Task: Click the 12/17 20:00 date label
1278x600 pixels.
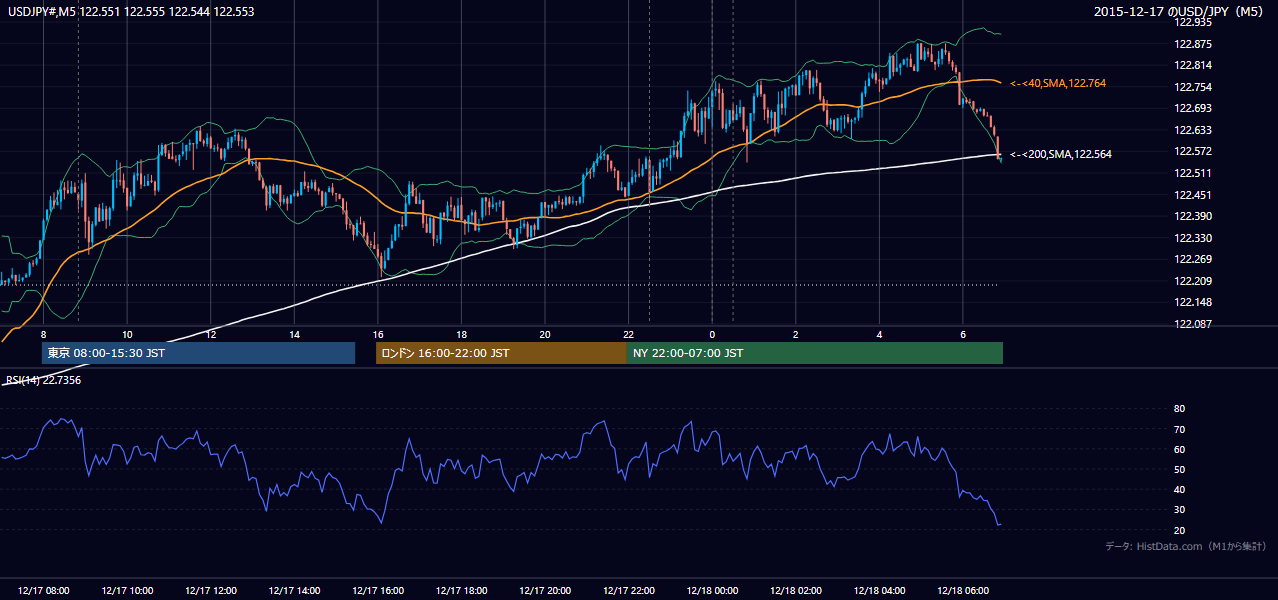Action: [545, 591]
